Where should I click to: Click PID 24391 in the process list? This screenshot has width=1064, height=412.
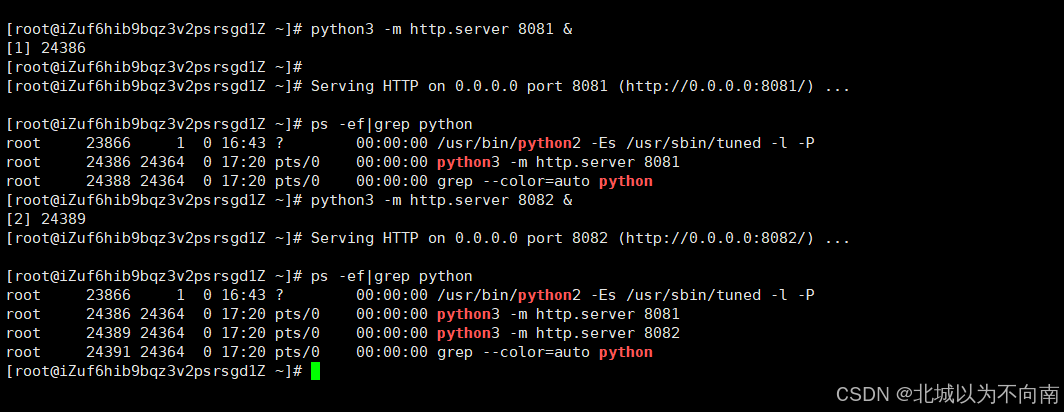tap(107, 352)
